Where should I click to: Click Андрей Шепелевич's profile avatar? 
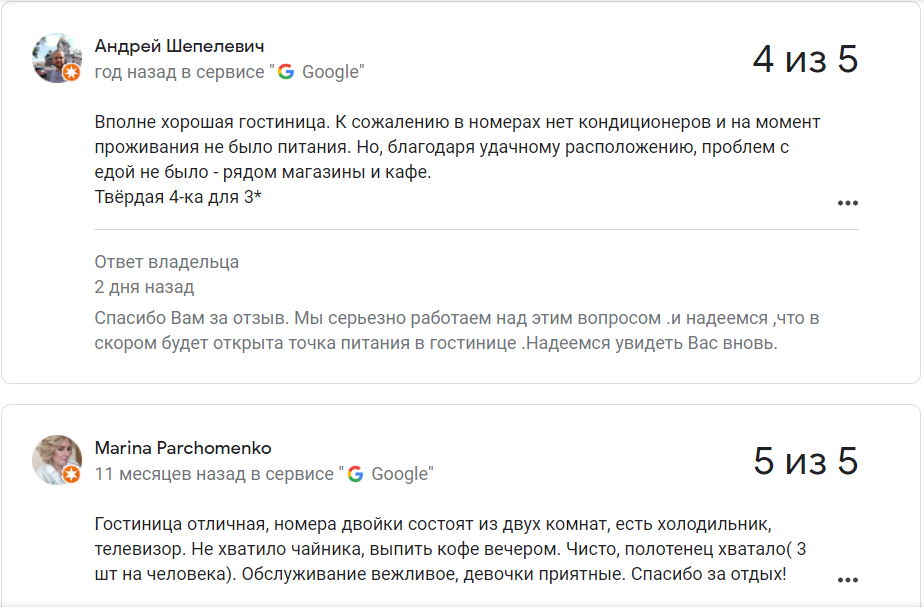click(55, 56)
